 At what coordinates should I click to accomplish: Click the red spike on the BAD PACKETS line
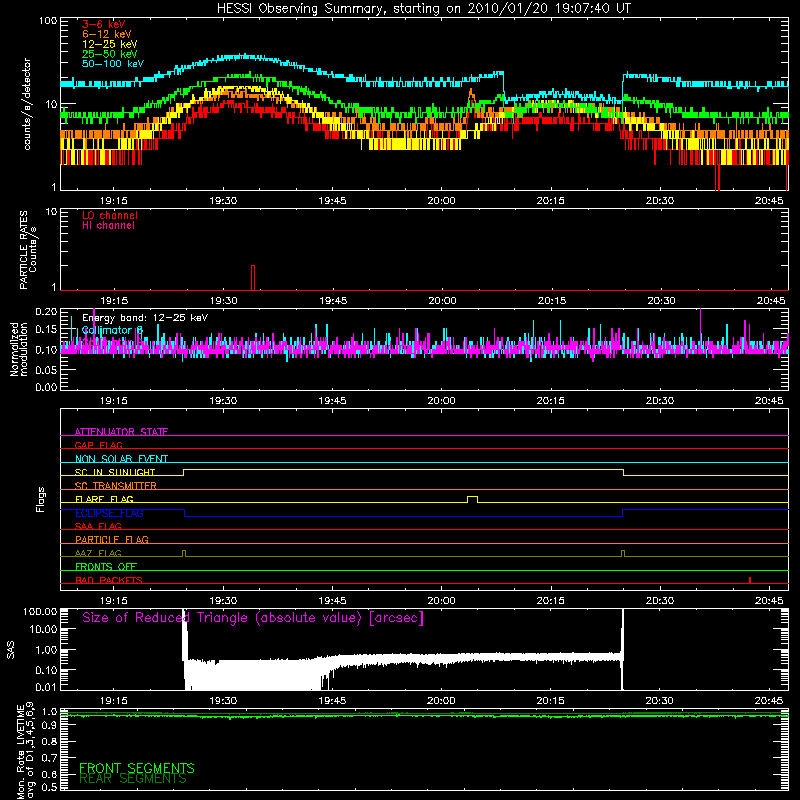[749, 580]
